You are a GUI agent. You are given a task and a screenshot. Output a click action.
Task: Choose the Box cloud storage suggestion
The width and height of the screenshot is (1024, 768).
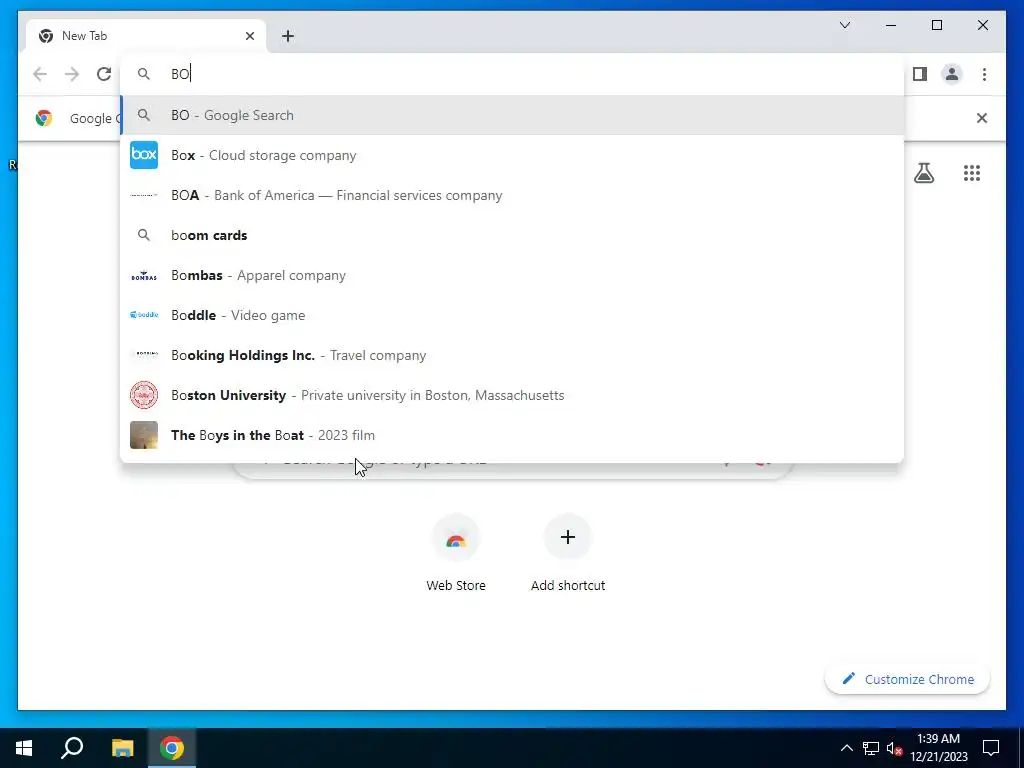[512, 155]
